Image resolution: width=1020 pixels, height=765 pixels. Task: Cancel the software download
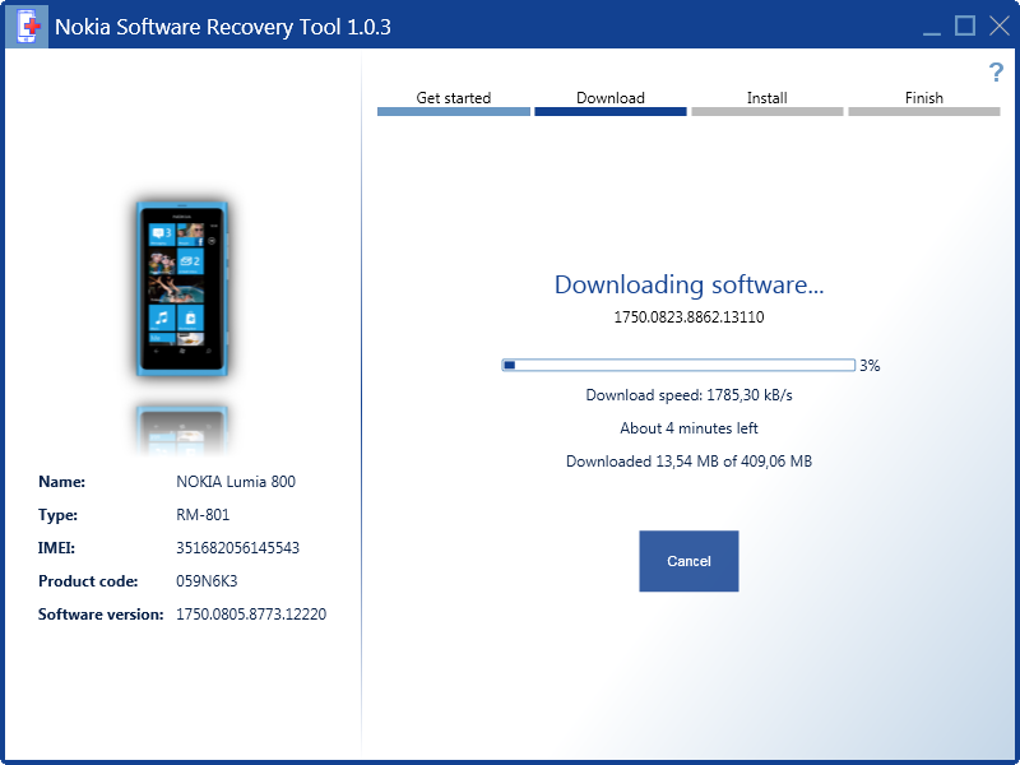688,561
